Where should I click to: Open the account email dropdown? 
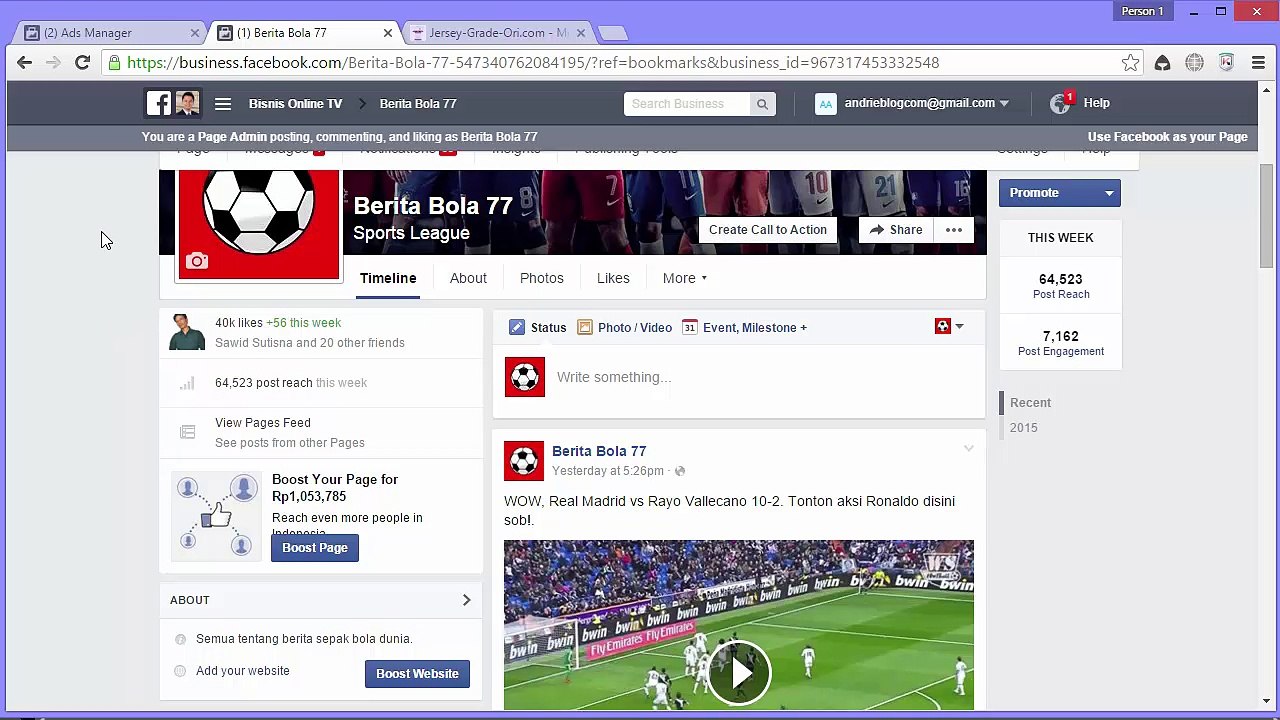(x=926, y=103)
